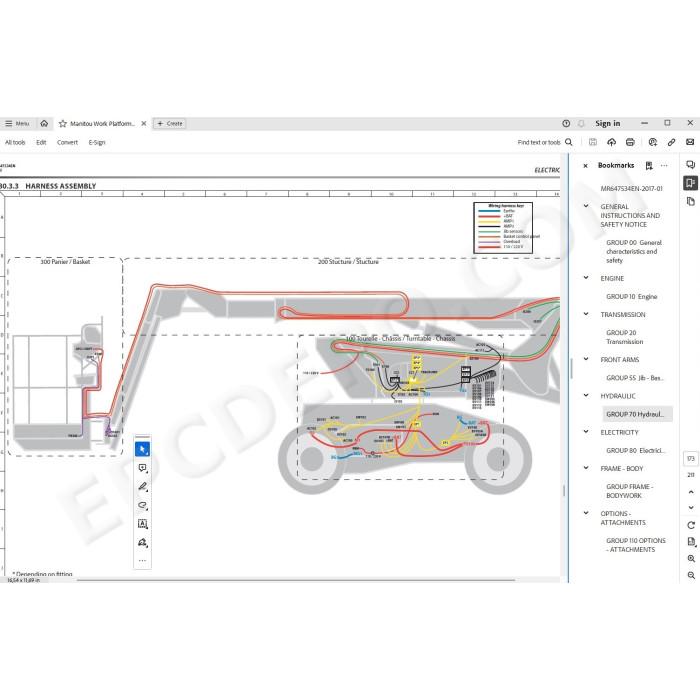Choose the add text box tool
This screenshot has width=700, height=700.
142,524
